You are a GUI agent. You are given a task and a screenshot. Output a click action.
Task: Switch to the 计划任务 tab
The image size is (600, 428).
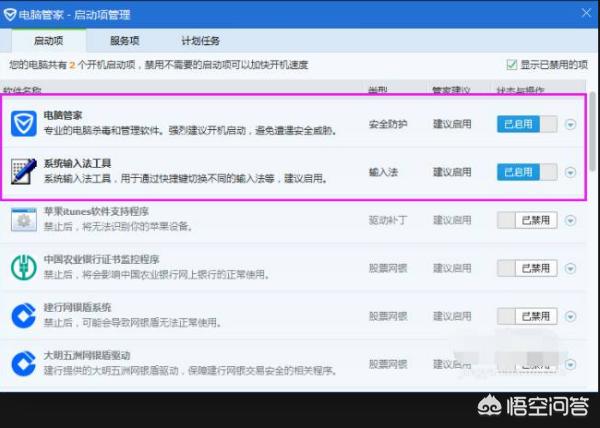click(201, 40)
